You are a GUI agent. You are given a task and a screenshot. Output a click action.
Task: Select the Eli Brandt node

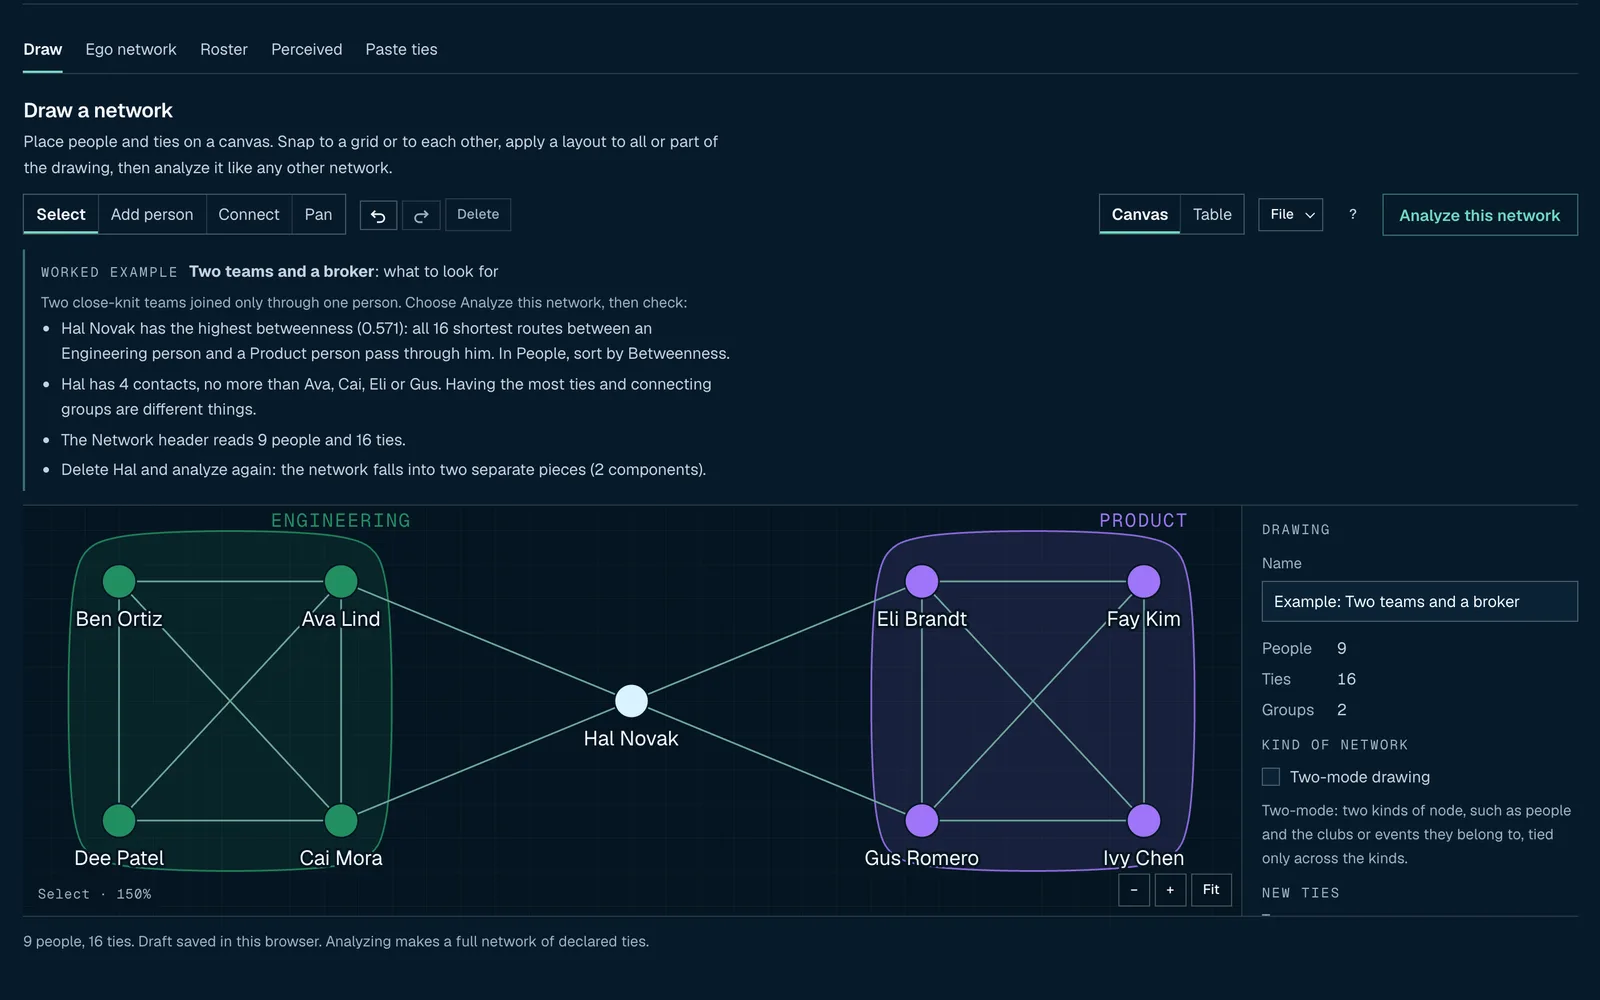click(922, 581)
